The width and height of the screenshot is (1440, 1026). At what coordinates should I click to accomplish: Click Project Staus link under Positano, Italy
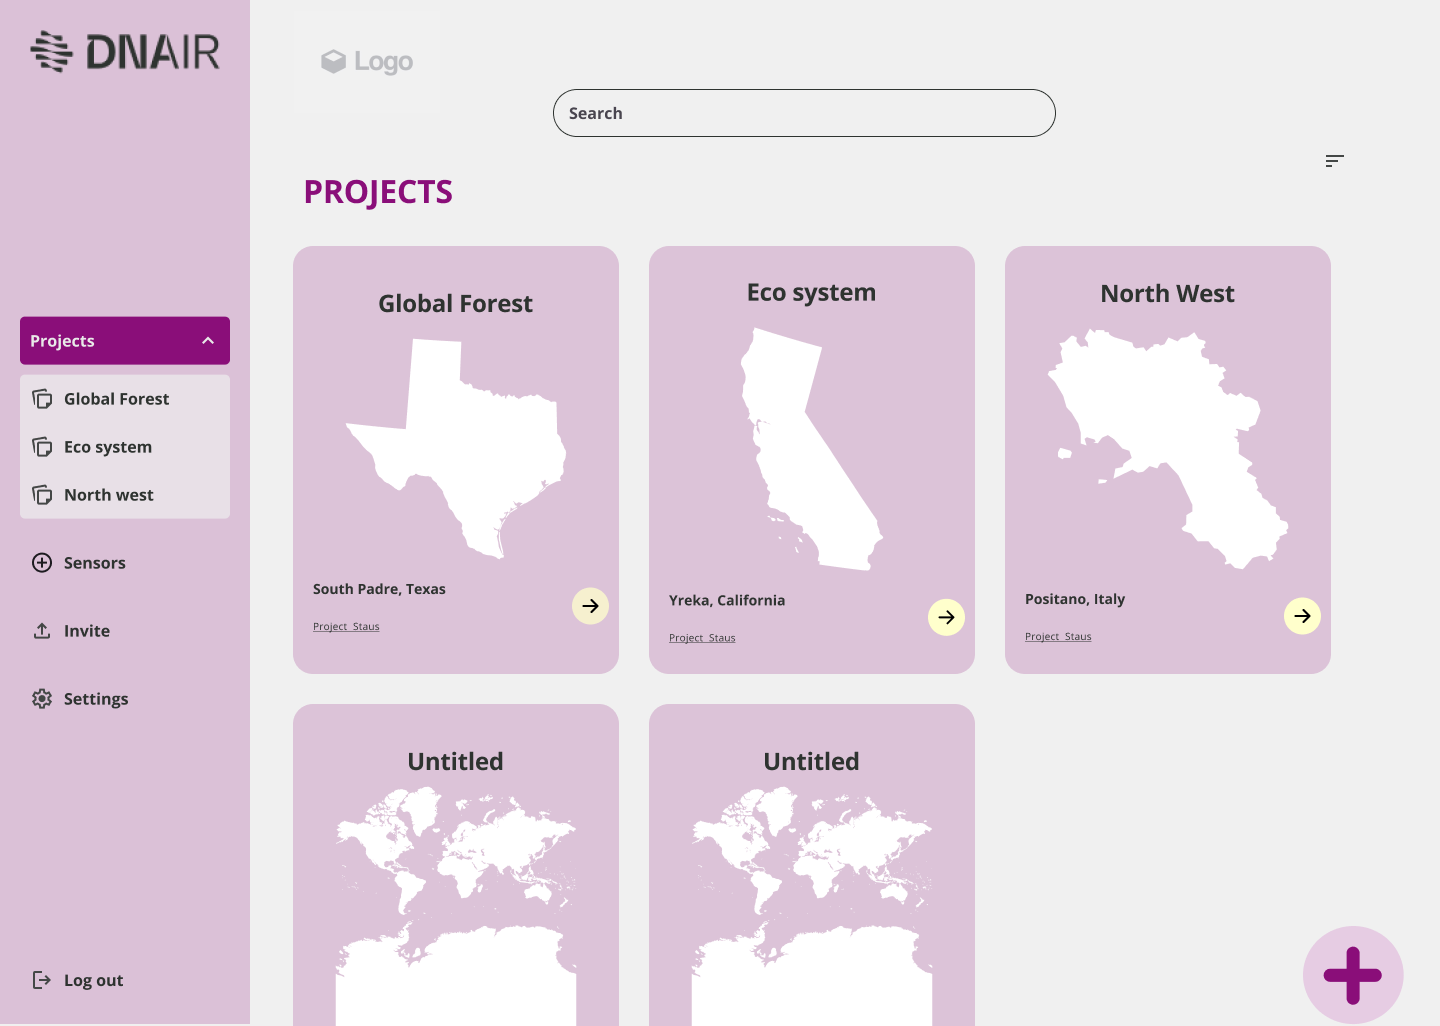[1058, 637]
